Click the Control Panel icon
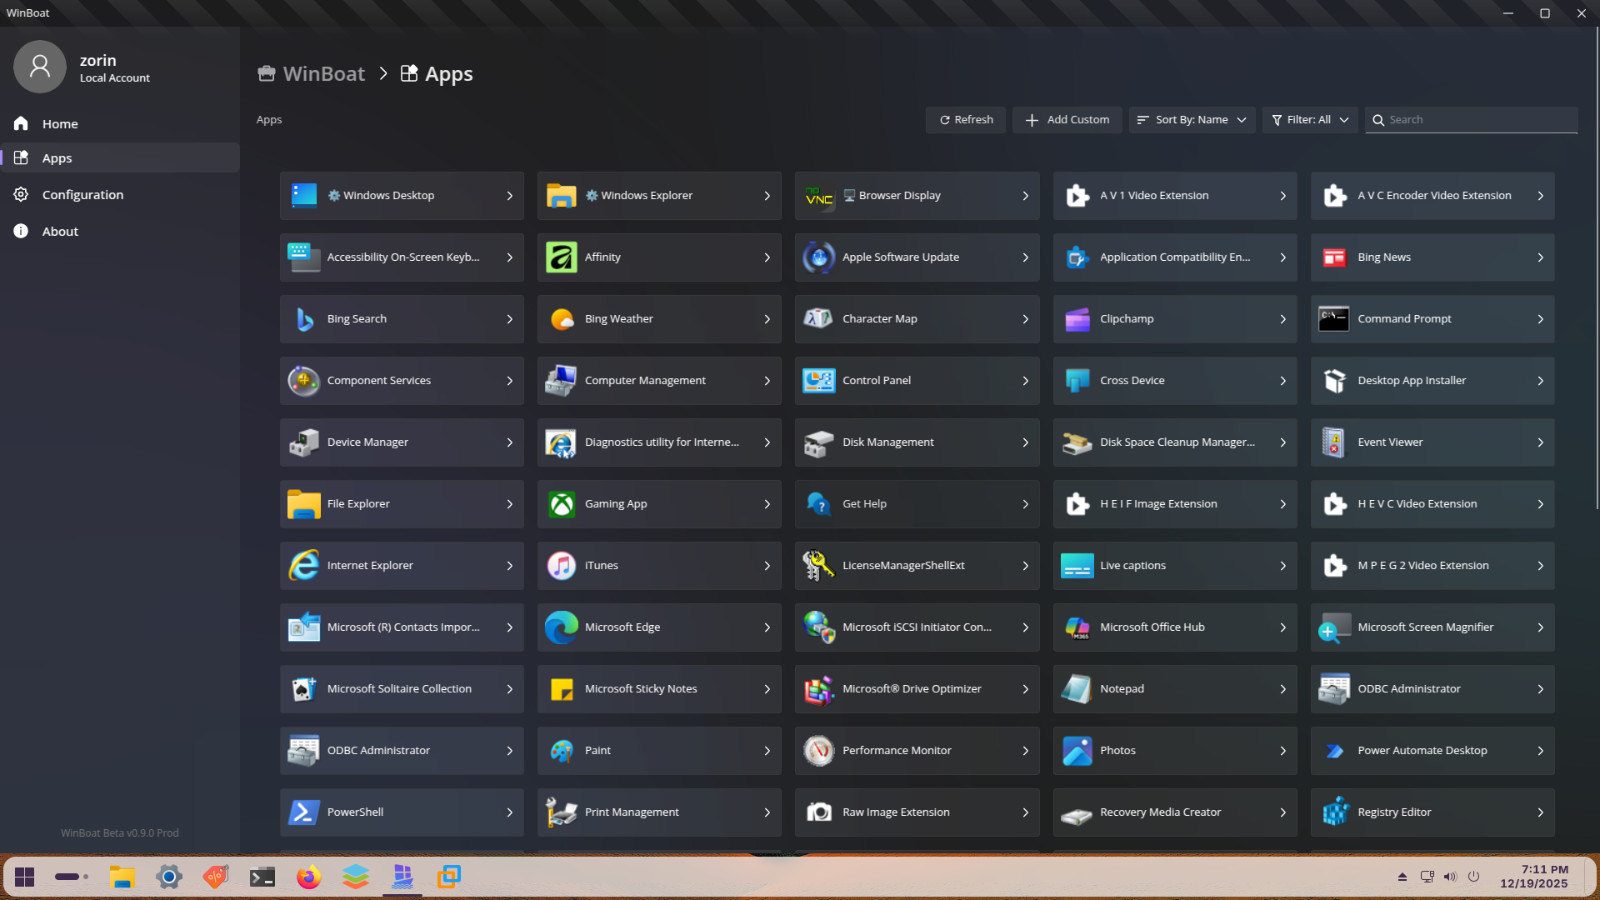The width and height of the screenshot is (1600, 900). click(x=819, y=380)
